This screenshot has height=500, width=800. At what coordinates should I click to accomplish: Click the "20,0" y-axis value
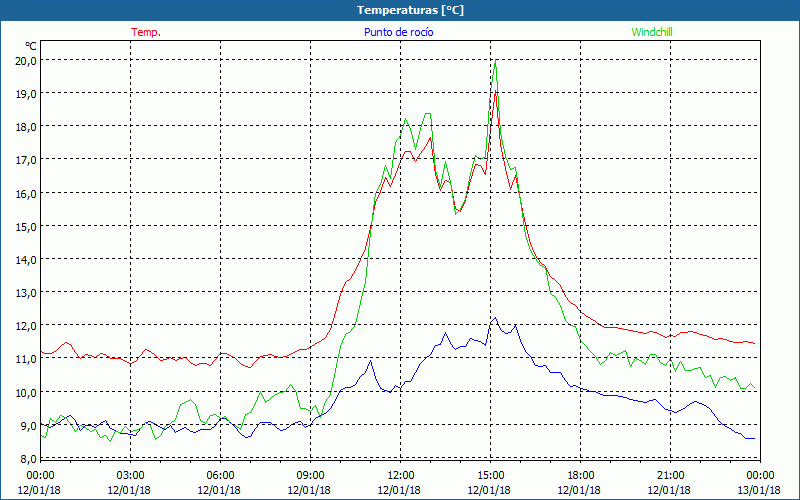[26, 61]
